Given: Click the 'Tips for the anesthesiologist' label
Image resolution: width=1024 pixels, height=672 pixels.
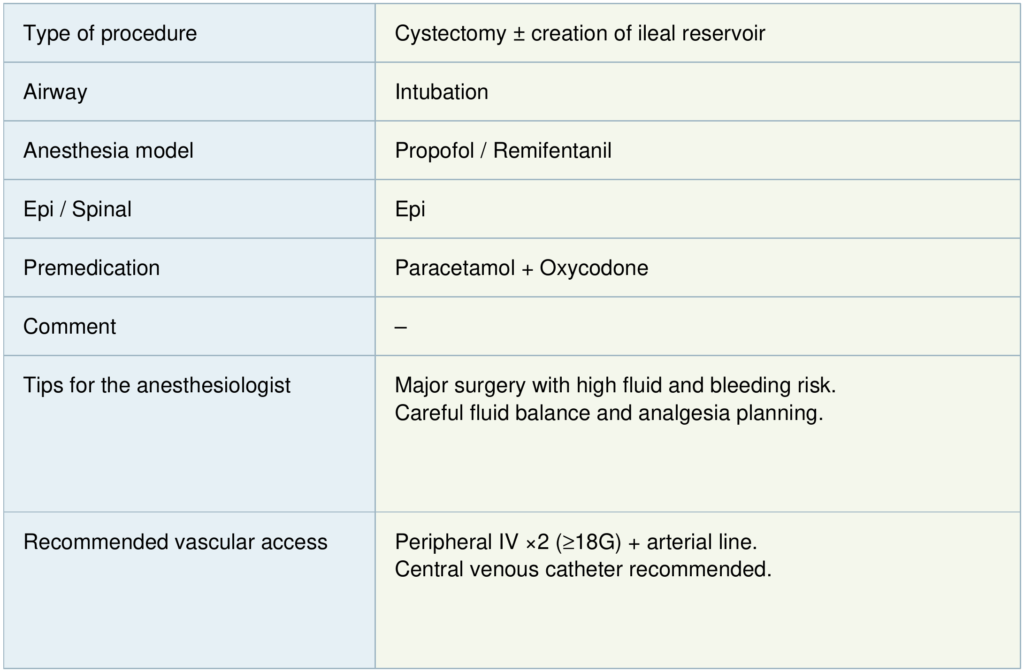Looking at the screenshot, I should tap(157, 385).
